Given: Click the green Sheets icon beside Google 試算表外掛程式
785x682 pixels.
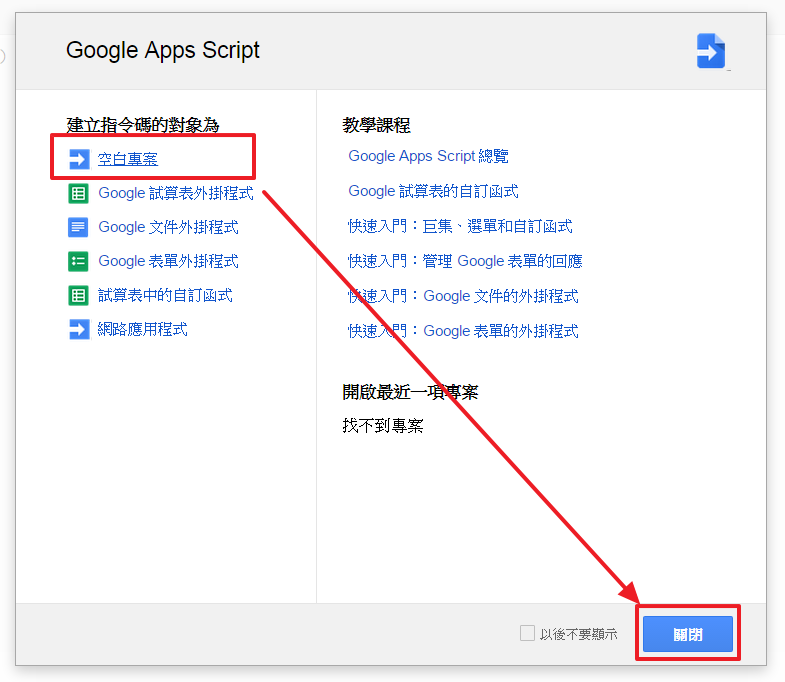Looking at the screenshot, I should tap(79, 194).
